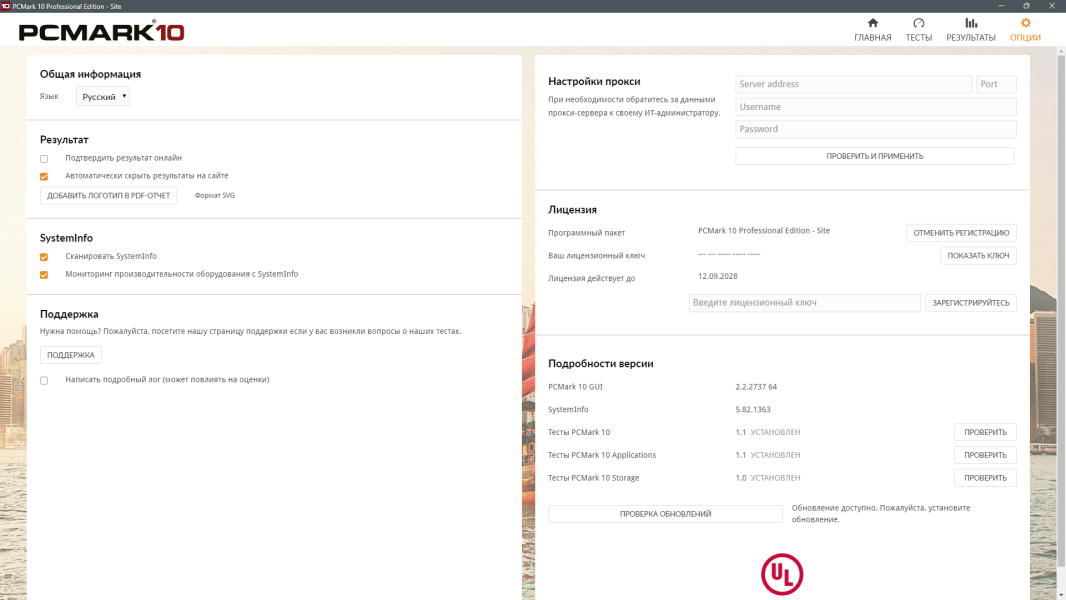
Task: Enable Подтвердить результат онлайн checkbox
Action: (x=44, y=158)
